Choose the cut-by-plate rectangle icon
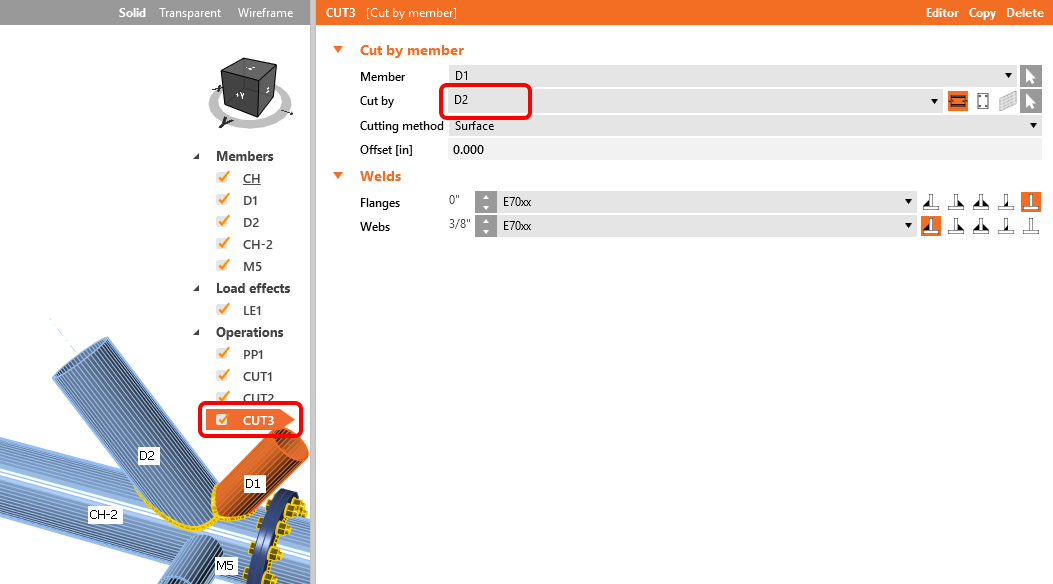The image size is (1053, 584). click(982, 101)
